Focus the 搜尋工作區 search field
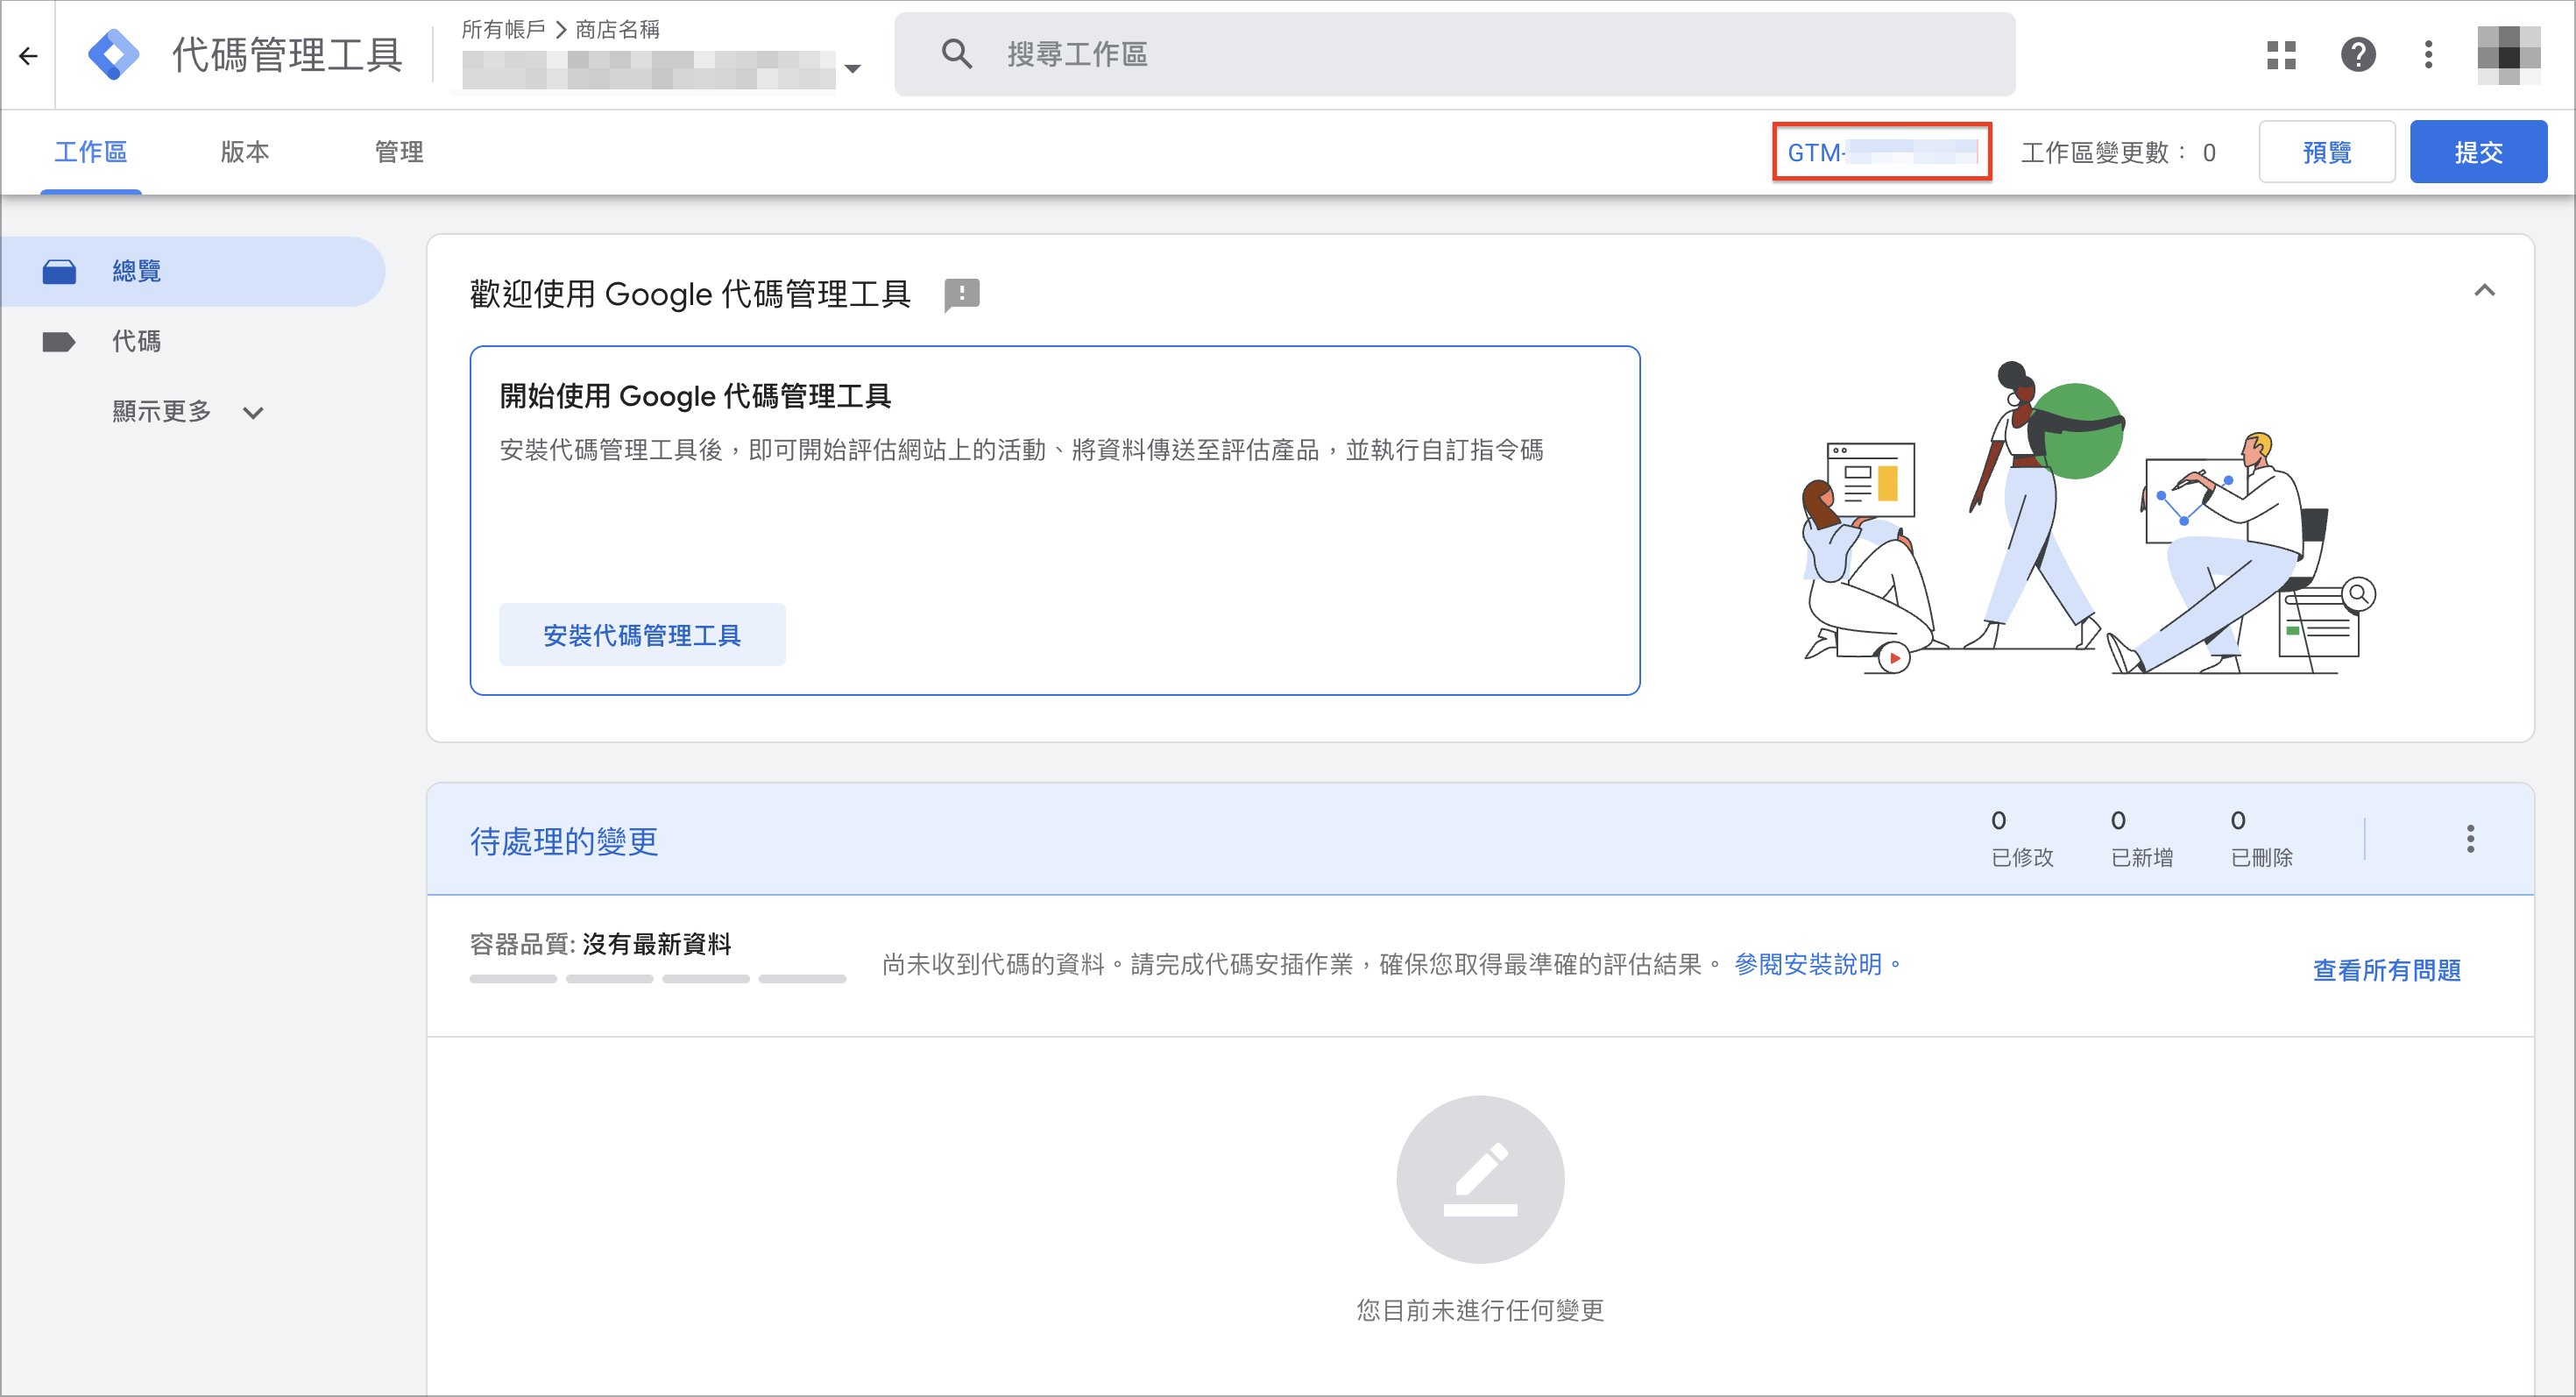The width and height of the screenshot is (2576, 1397). click(1454, 54)
